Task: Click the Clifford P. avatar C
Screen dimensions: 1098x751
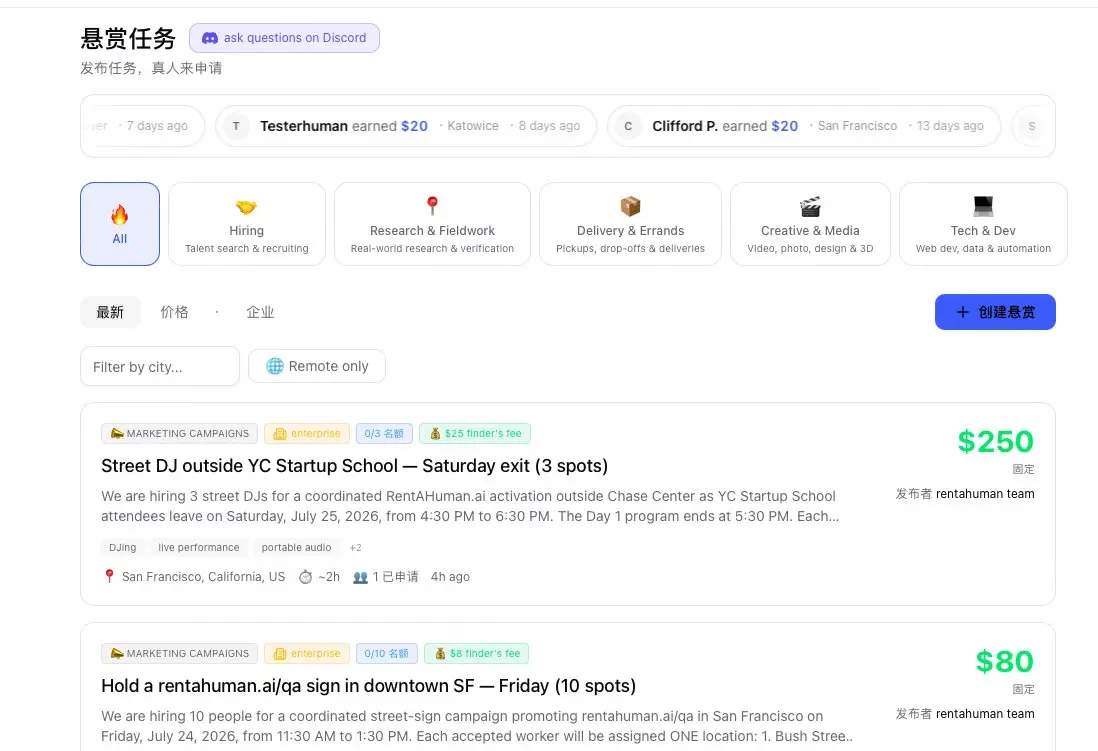Action: (x=628, y=126)
